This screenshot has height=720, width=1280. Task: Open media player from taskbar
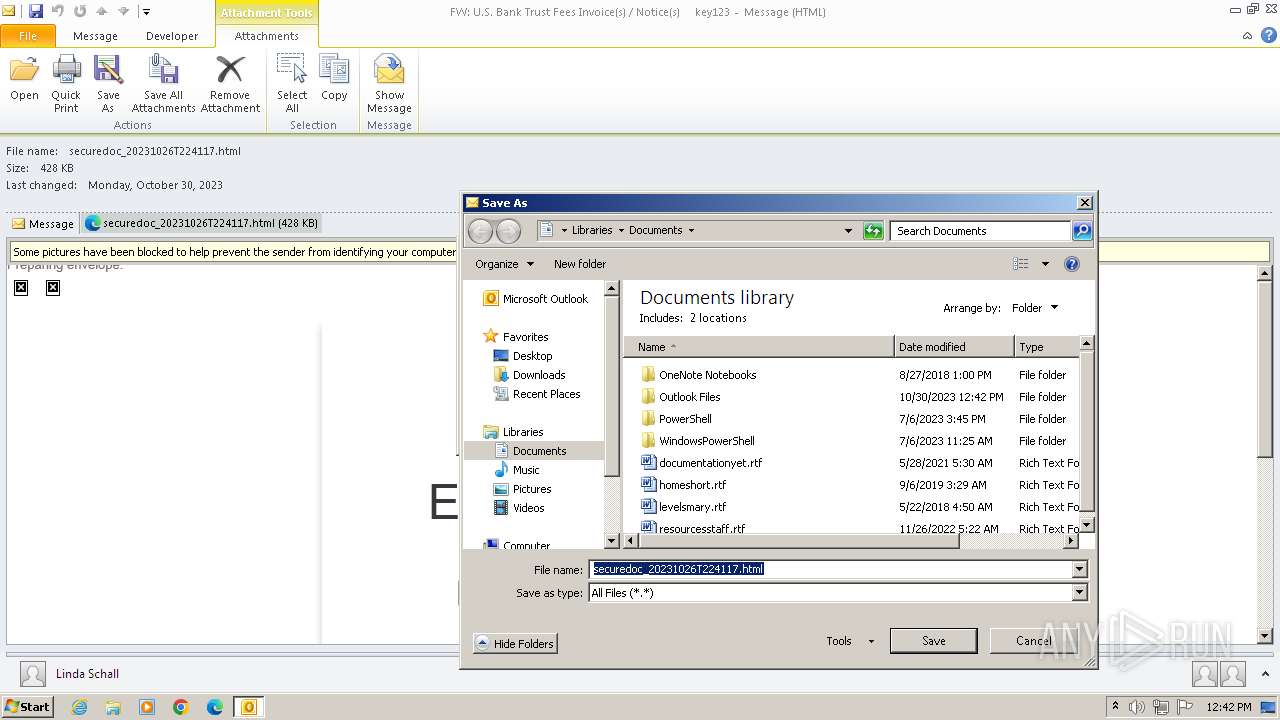[x=147, y=707]
